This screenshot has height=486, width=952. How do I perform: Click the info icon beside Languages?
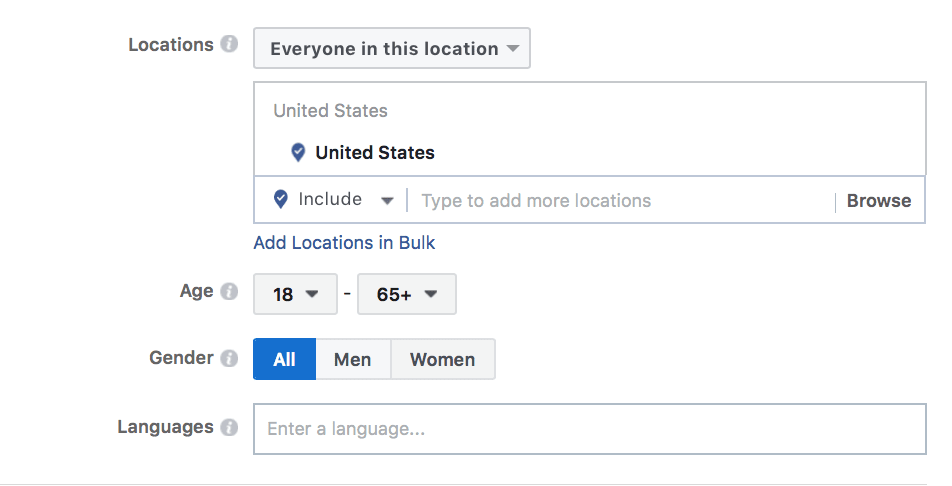229,427
